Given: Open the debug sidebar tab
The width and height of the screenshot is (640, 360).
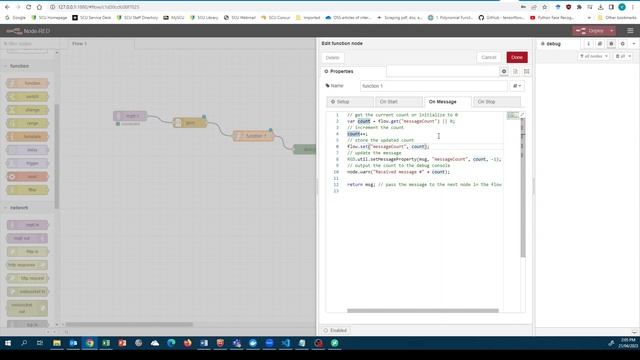Looking at the screenshot, I should tap(557, 44).
